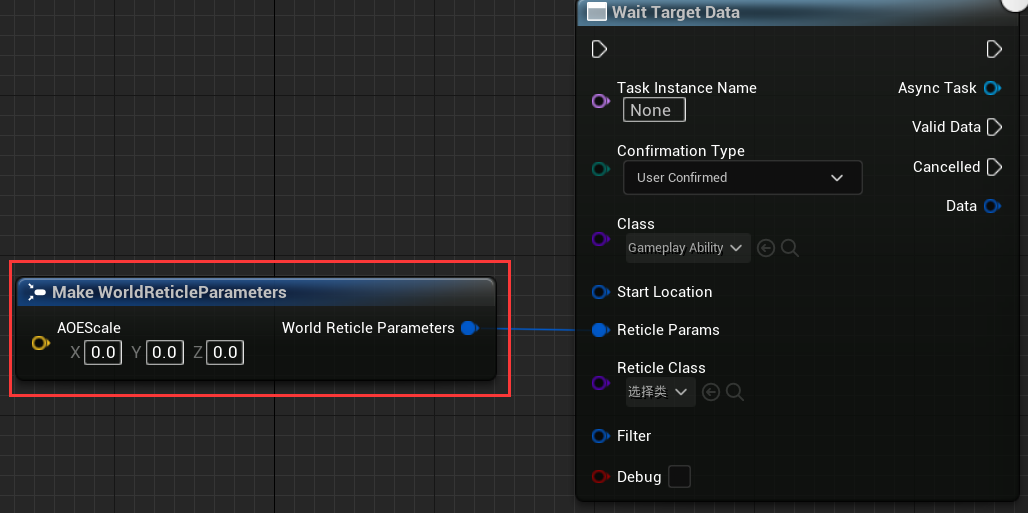Browse to Reticle Class with magnifier icon

point(735,392)
